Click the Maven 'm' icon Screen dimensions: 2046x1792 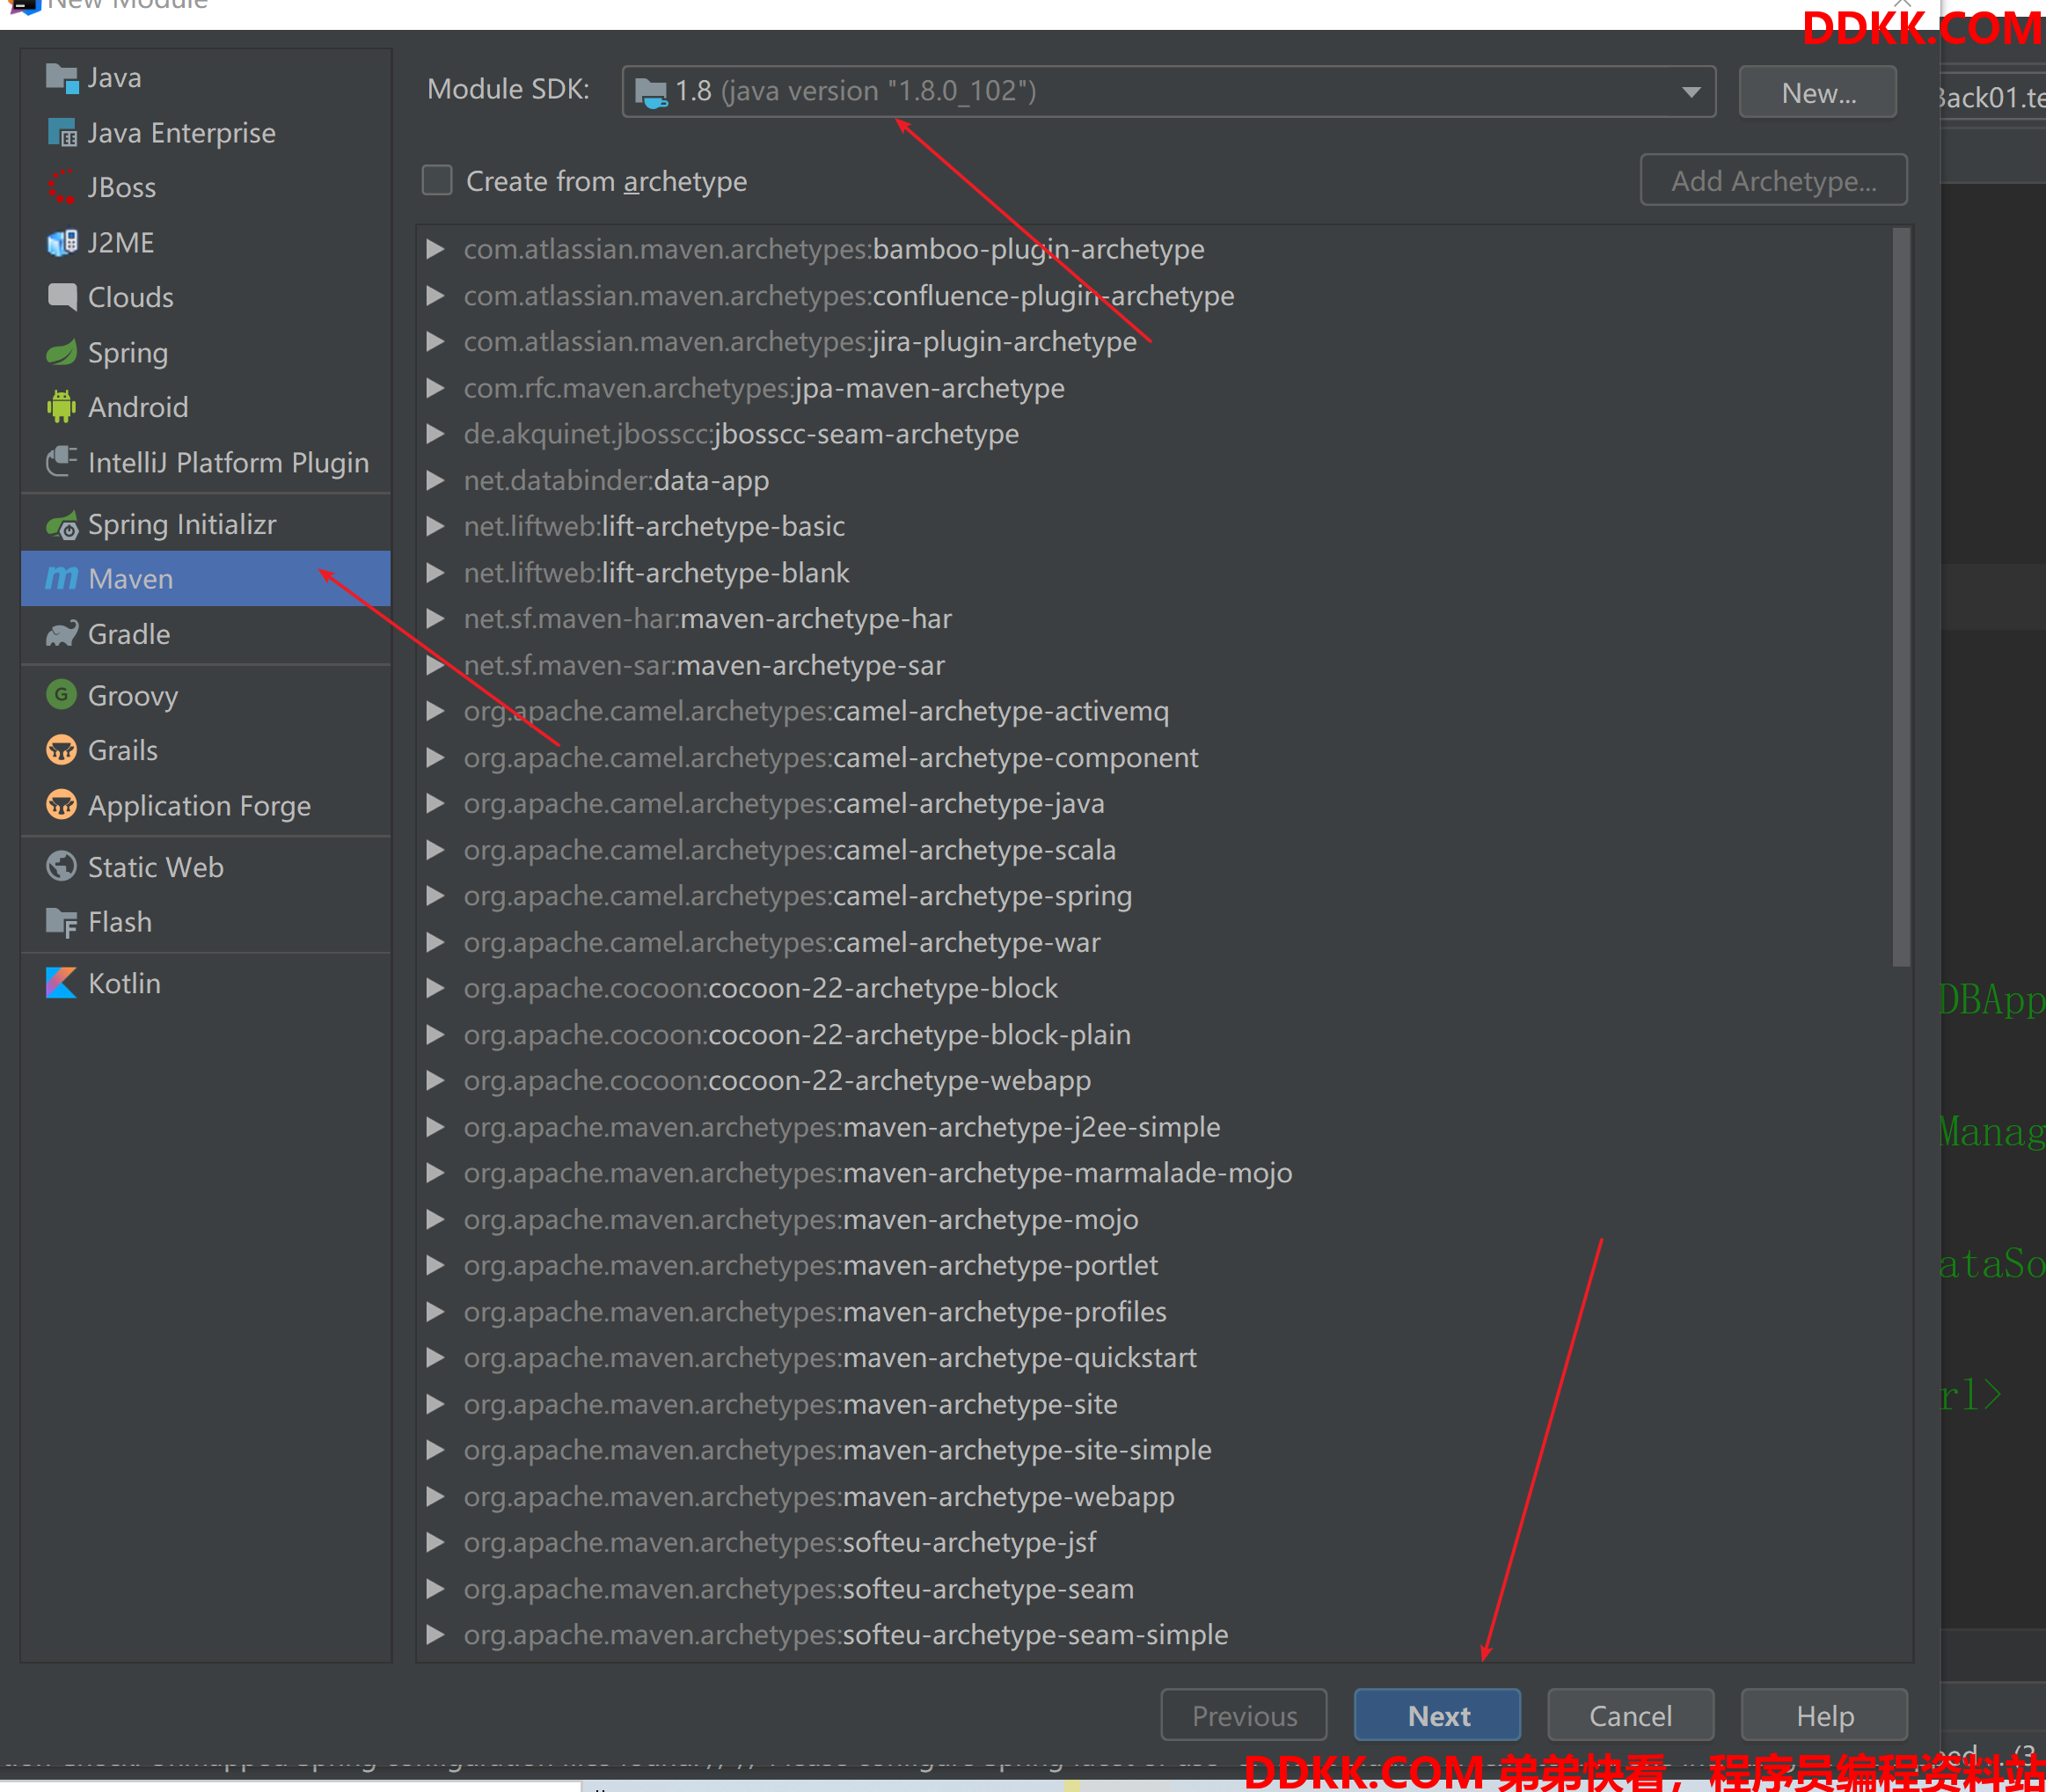coord(62,579)
